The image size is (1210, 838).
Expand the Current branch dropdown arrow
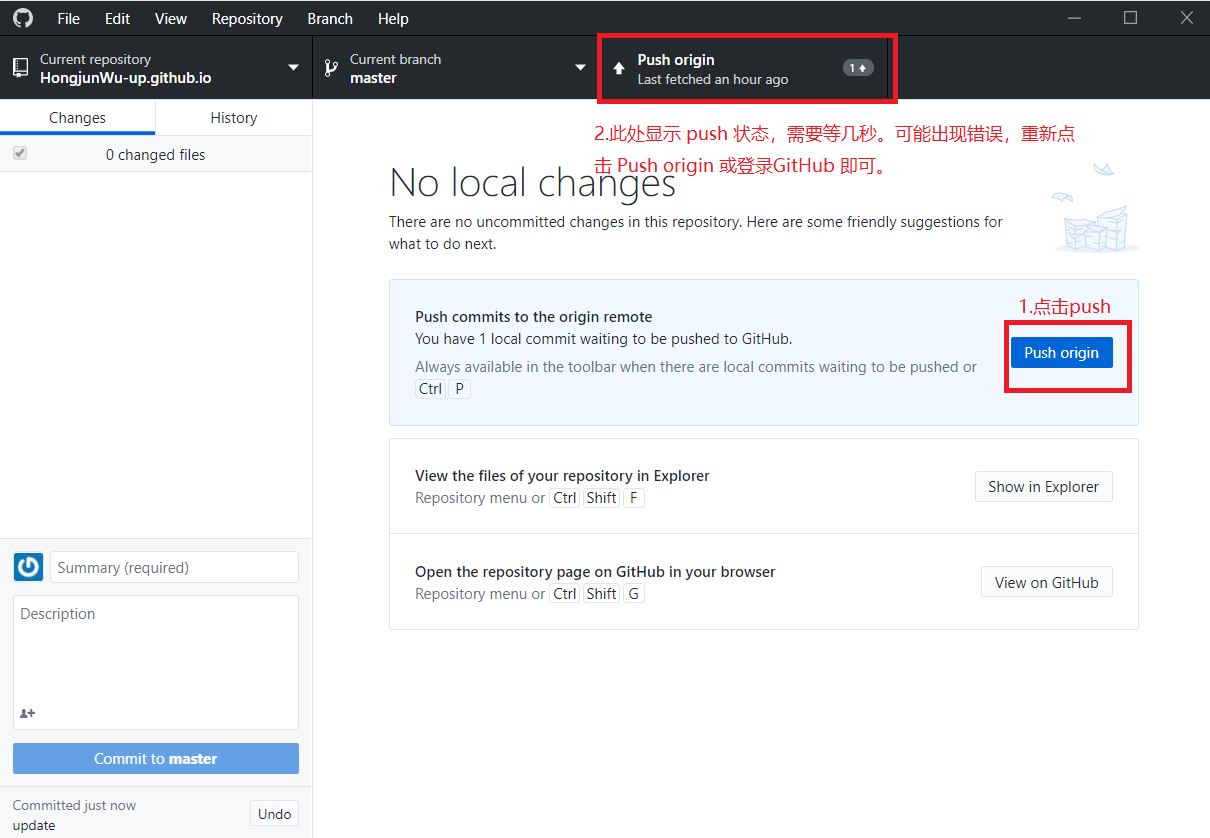coord(580,68)
